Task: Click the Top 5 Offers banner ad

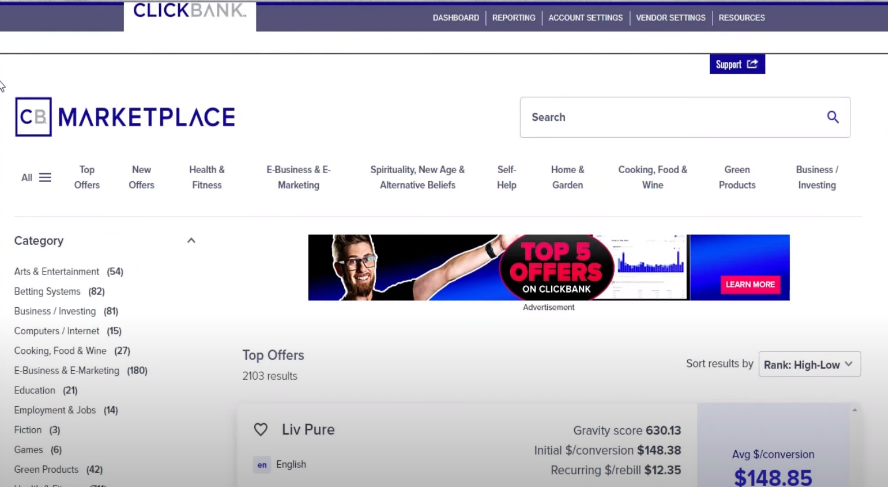Action: click(x=548, y=267)
